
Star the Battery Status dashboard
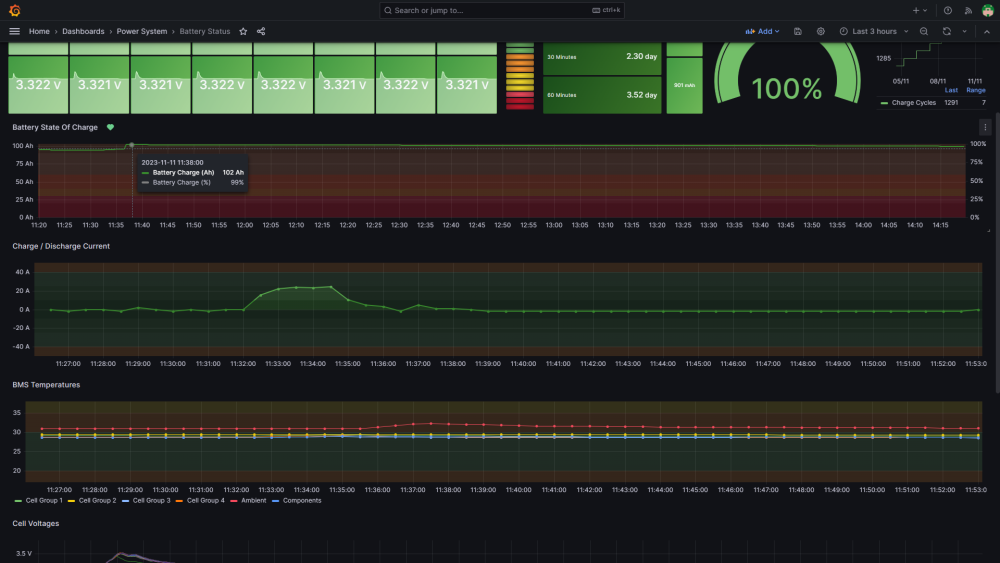point(243,31)
